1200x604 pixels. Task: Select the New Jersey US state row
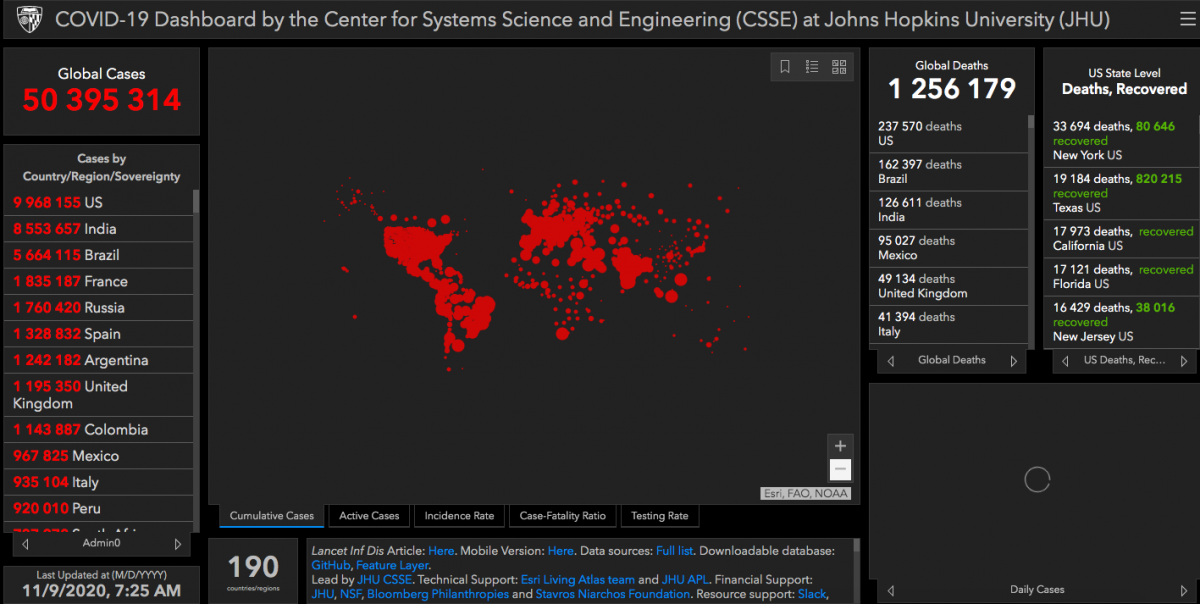click(x=1123, y=322)
